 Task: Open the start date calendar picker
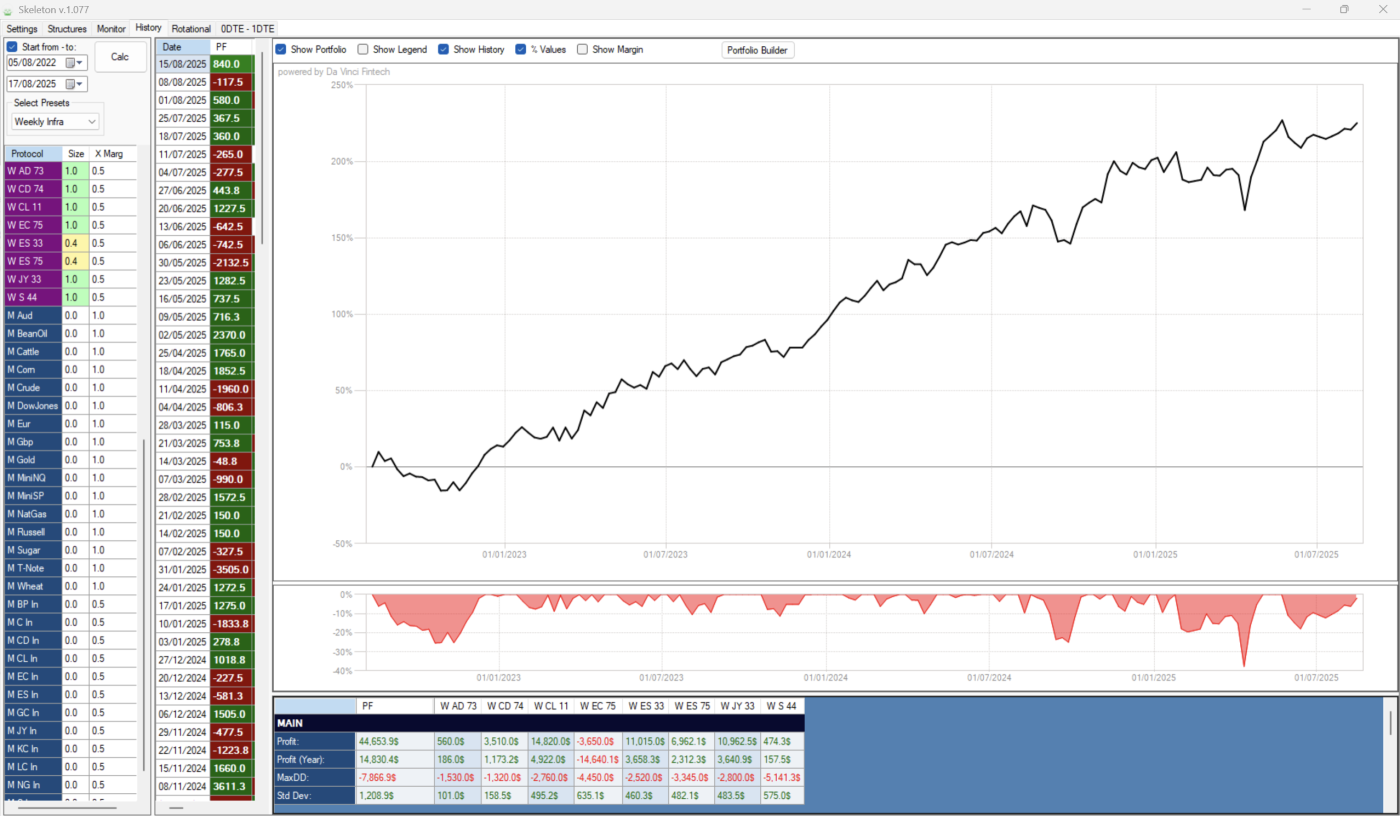coord(73,63)
